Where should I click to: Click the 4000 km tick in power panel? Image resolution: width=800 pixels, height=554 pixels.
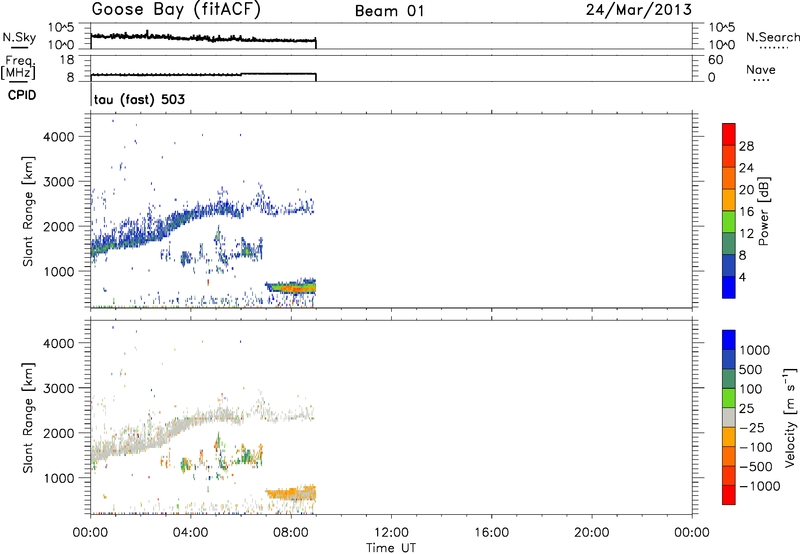[59, 137]
